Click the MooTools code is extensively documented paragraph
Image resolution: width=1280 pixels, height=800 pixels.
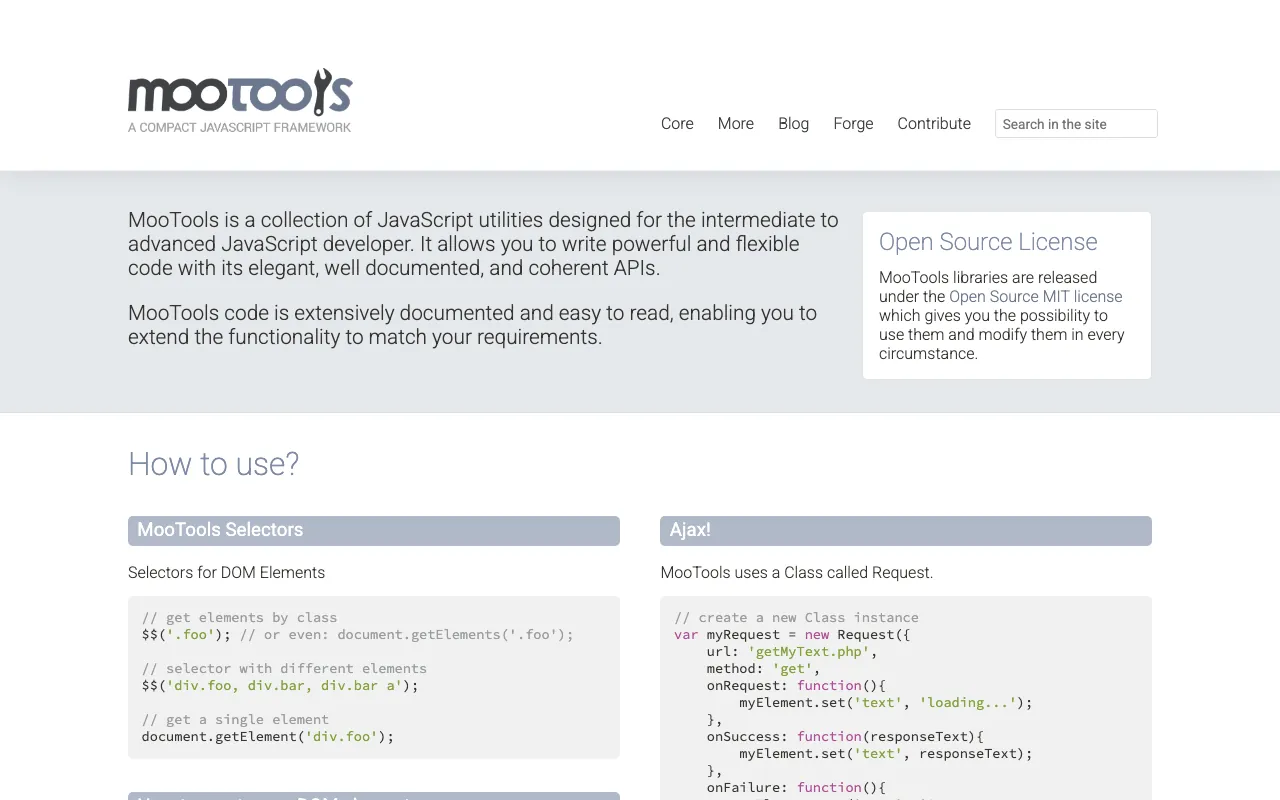(472, 325)
